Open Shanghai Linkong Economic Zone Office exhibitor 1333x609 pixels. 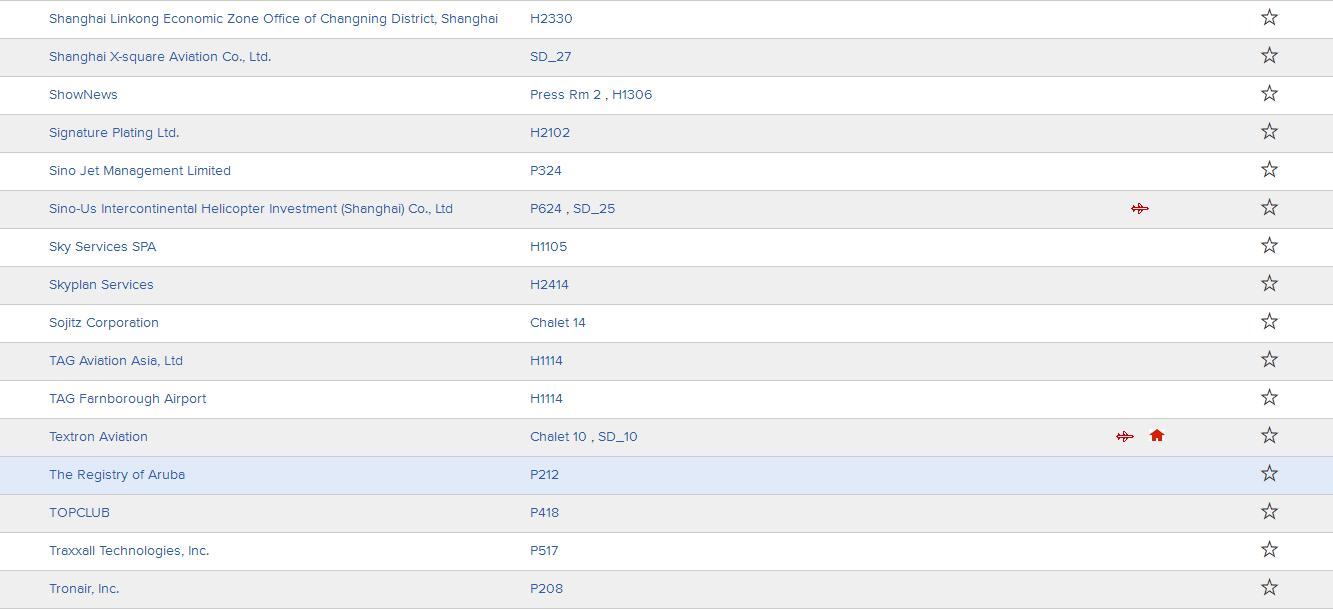(273, 18)
